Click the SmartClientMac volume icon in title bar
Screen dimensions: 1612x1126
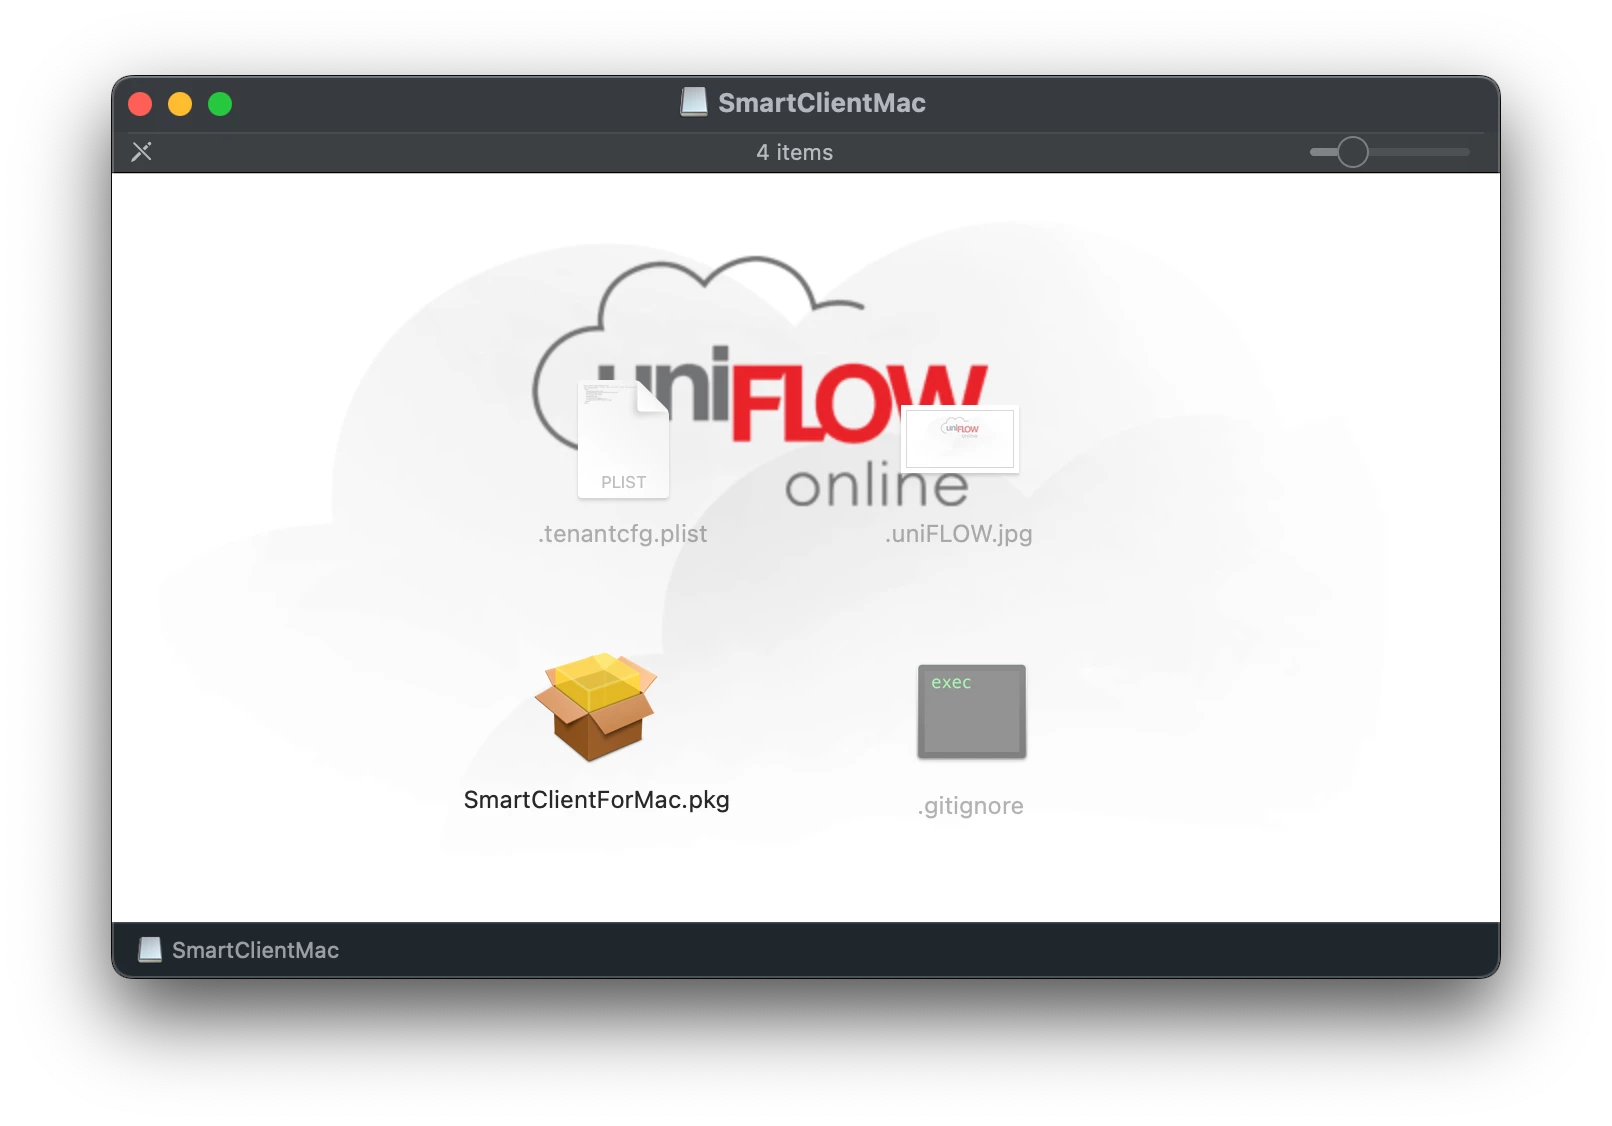[x=694, y=102]
